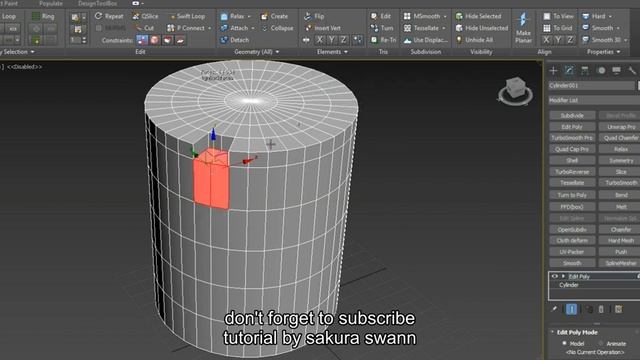Add the Subdivide modifier
640x360 pixels.
pyautogui.click(x=572, y=116)
